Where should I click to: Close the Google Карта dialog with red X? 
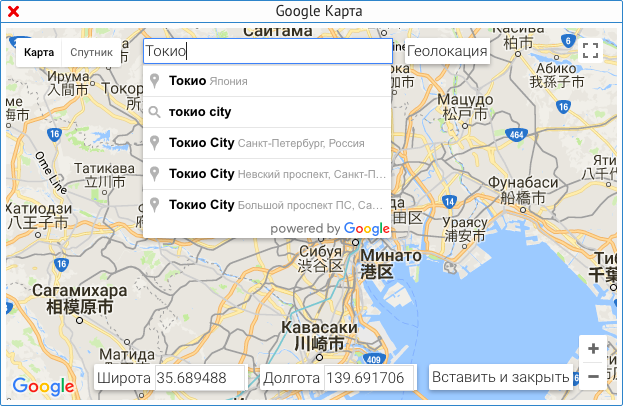coord(14,12)
